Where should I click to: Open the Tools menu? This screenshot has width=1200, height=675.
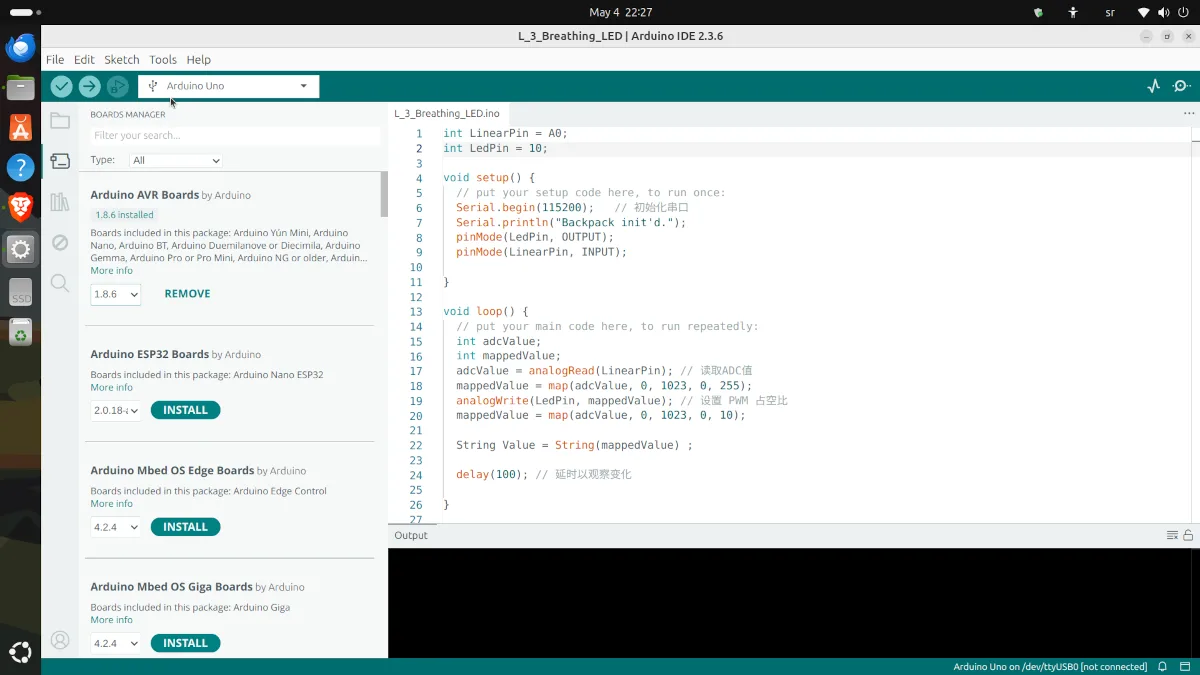[x=163, y=60]
